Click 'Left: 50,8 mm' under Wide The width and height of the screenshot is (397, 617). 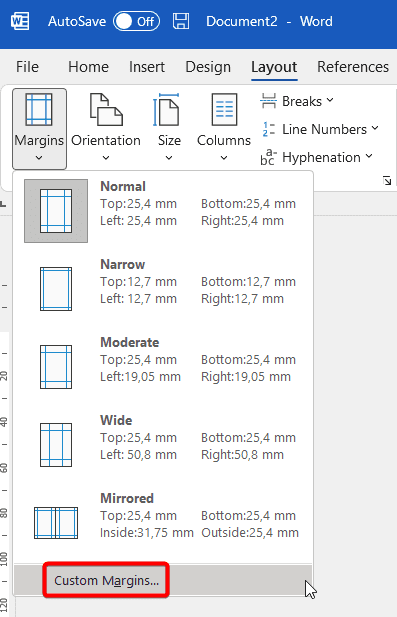[138, 454]
